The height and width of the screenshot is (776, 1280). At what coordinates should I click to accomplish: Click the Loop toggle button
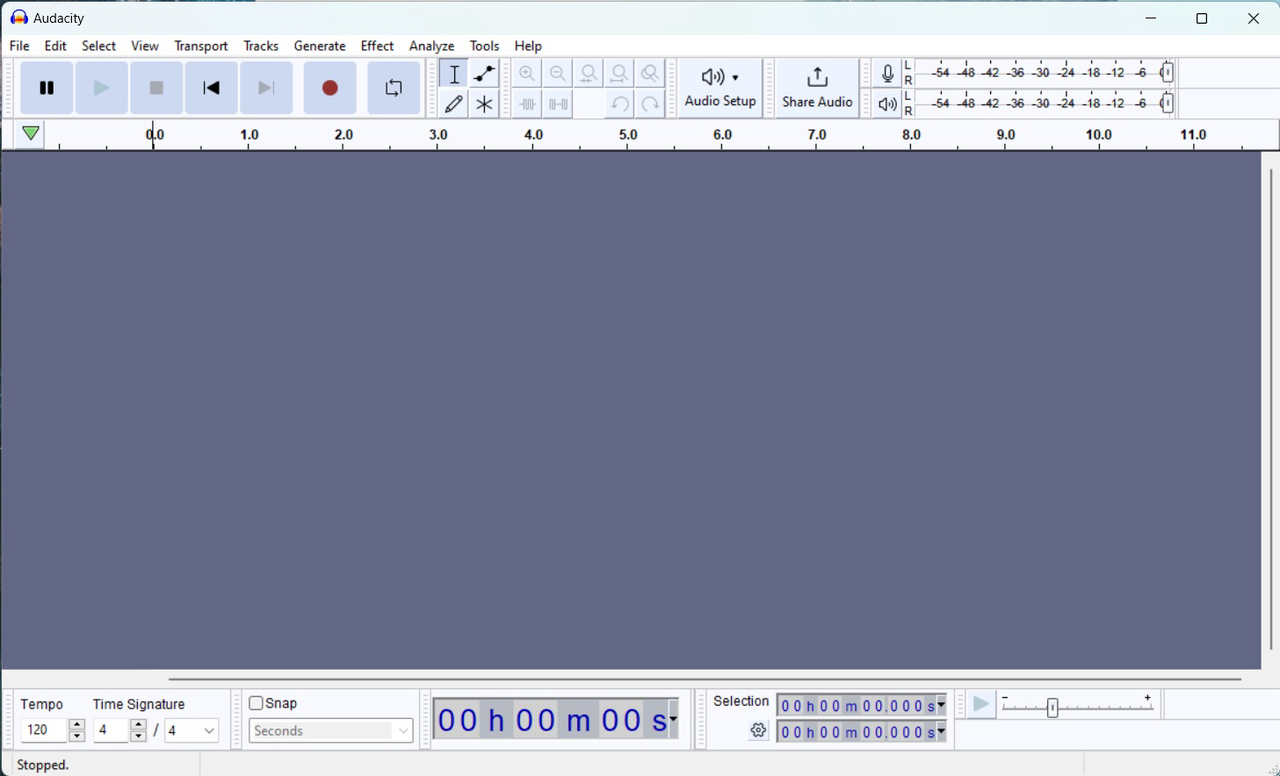(x=393, y=87)
